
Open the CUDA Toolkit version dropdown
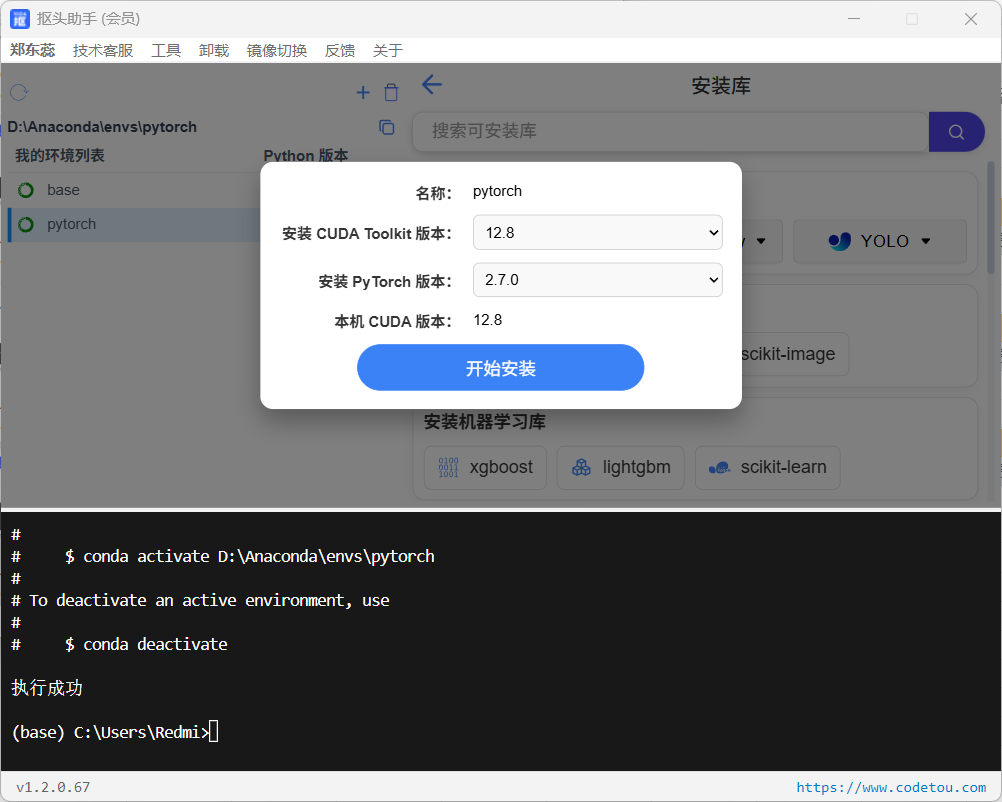click(x=597, y=233)
